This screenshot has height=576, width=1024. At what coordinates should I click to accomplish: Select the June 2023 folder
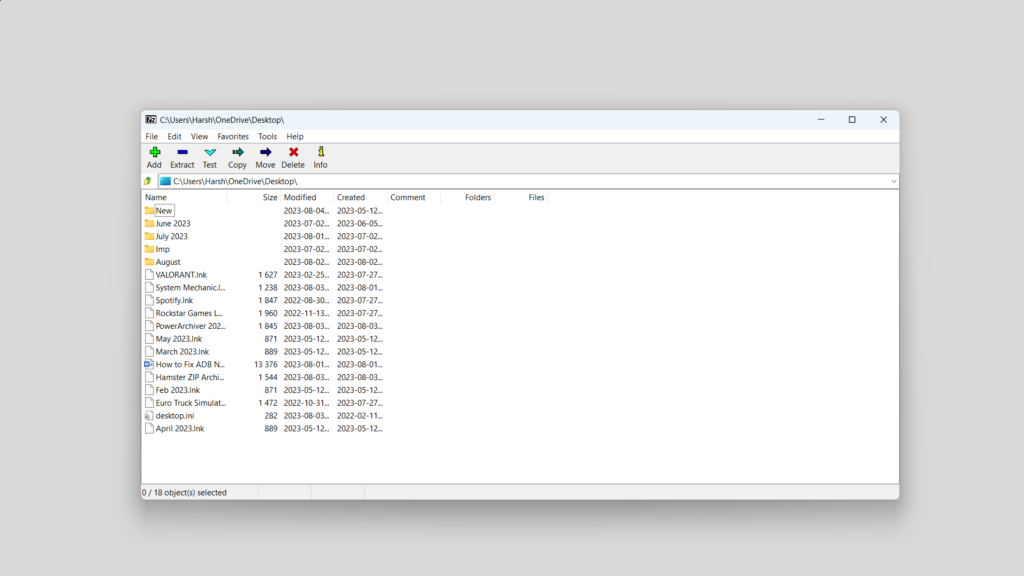[x=172, y=224]
